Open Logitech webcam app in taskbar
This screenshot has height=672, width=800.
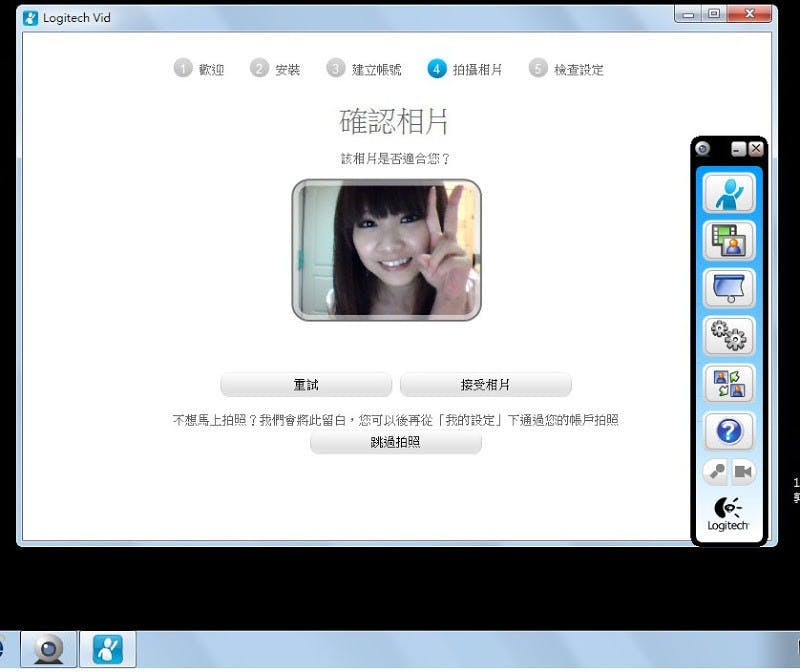(x=47, y=650)
